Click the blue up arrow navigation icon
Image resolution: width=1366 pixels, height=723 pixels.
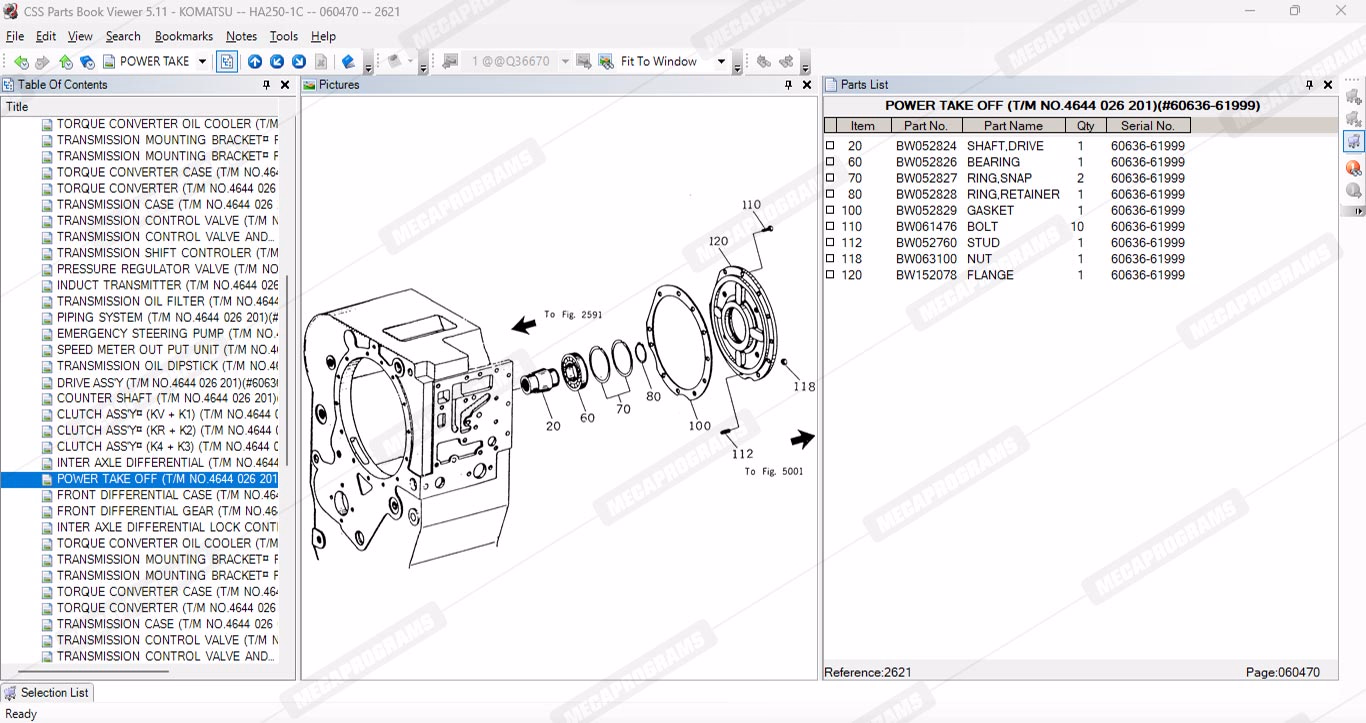click(255, 62)
